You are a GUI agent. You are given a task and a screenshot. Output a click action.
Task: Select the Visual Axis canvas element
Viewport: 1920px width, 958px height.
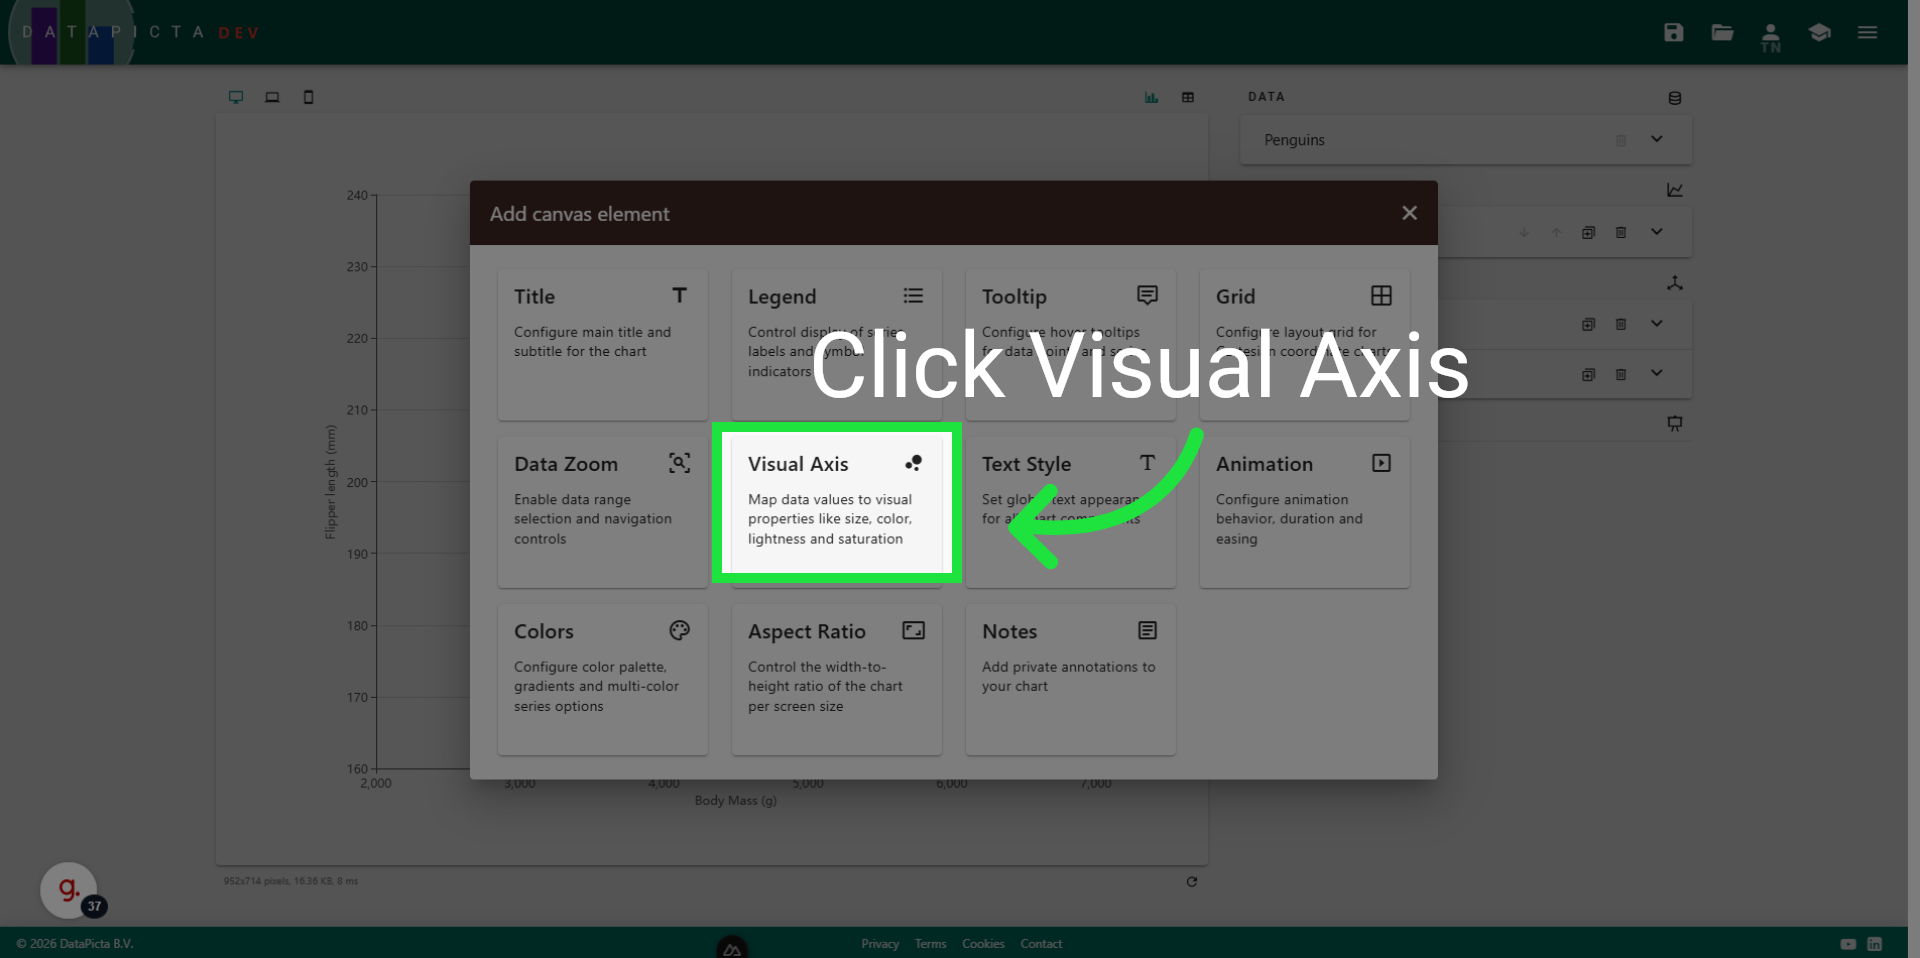point(836,503)
